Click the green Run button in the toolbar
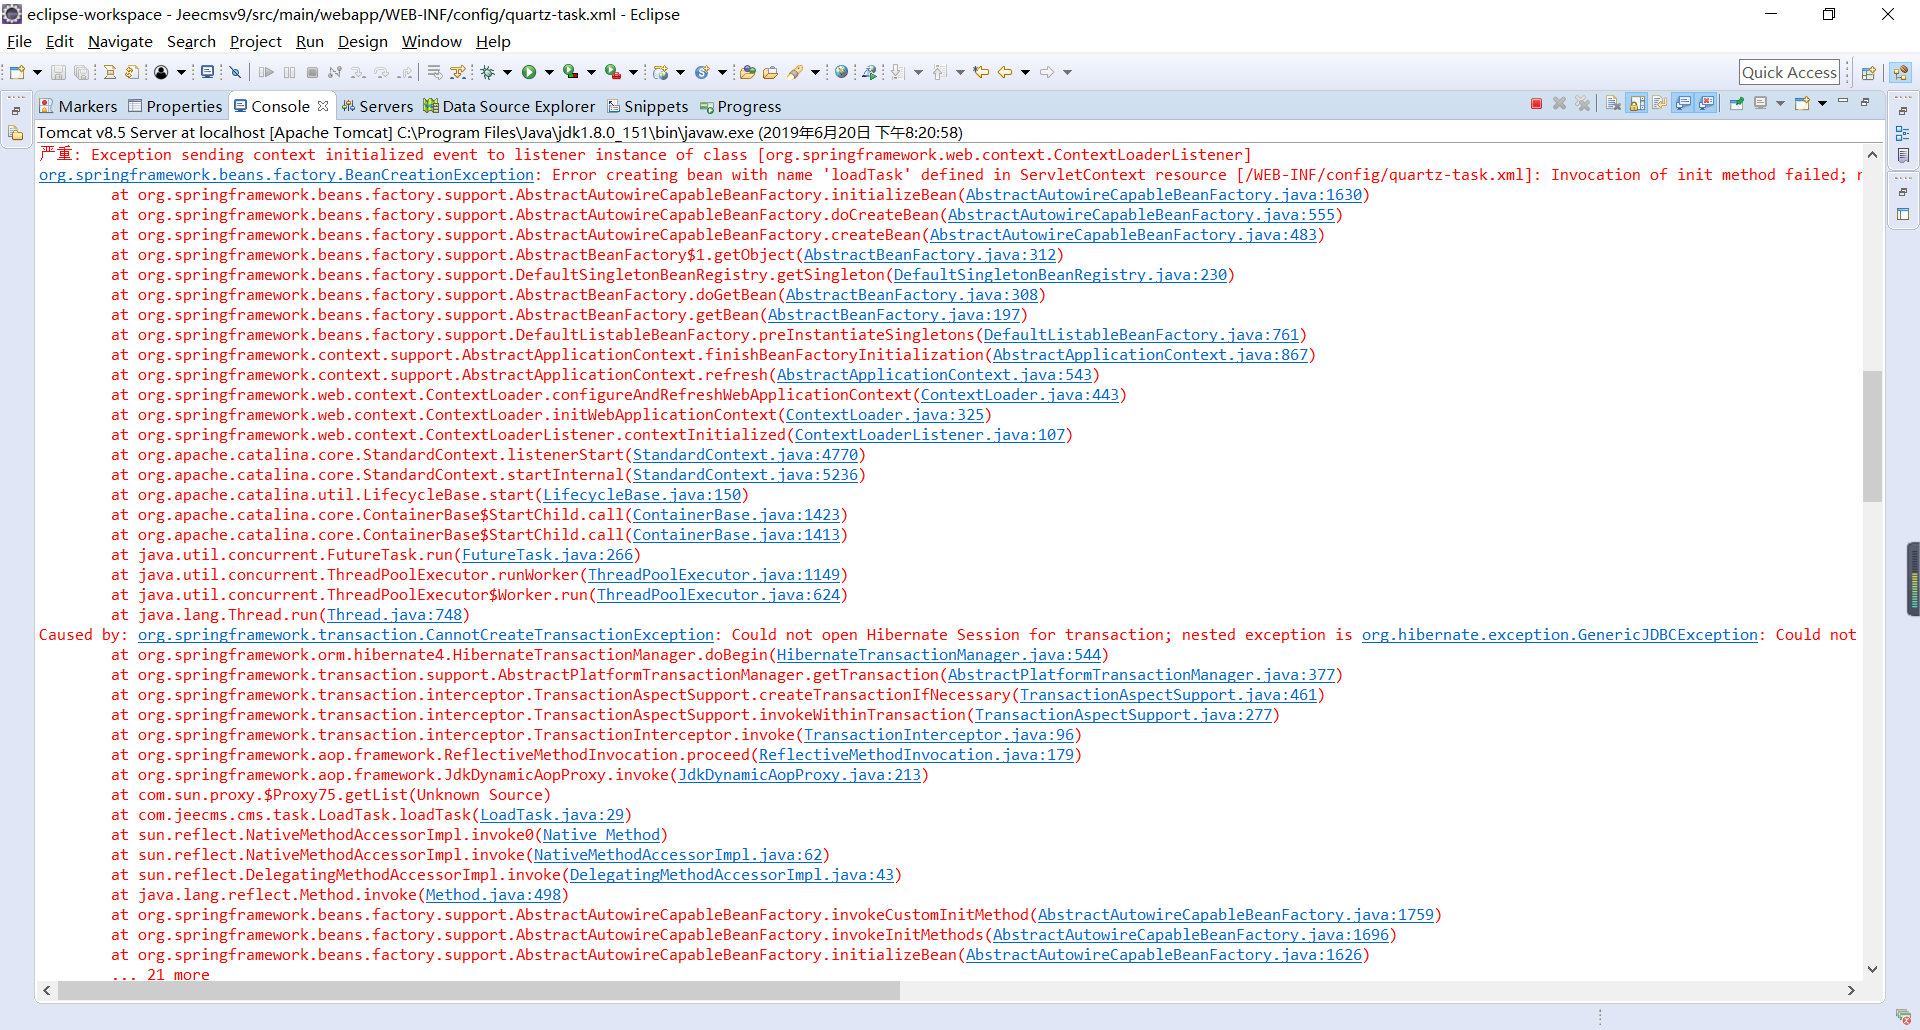Screen dimensions: 1920x1030 529,72
